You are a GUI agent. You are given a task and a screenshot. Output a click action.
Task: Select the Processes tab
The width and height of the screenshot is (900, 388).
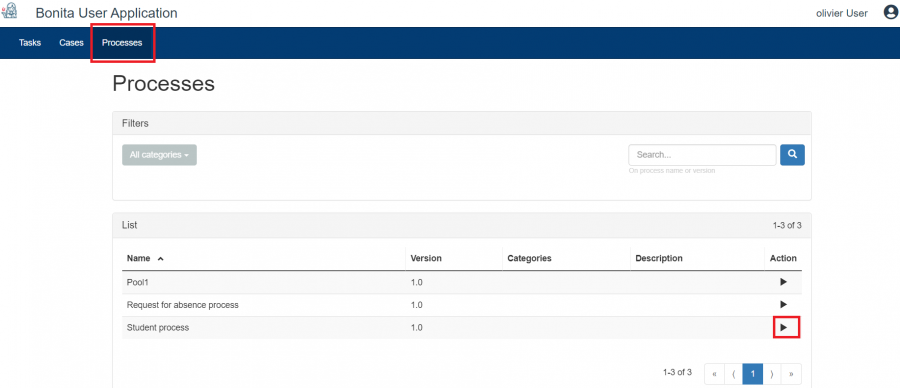pos(122,42)
